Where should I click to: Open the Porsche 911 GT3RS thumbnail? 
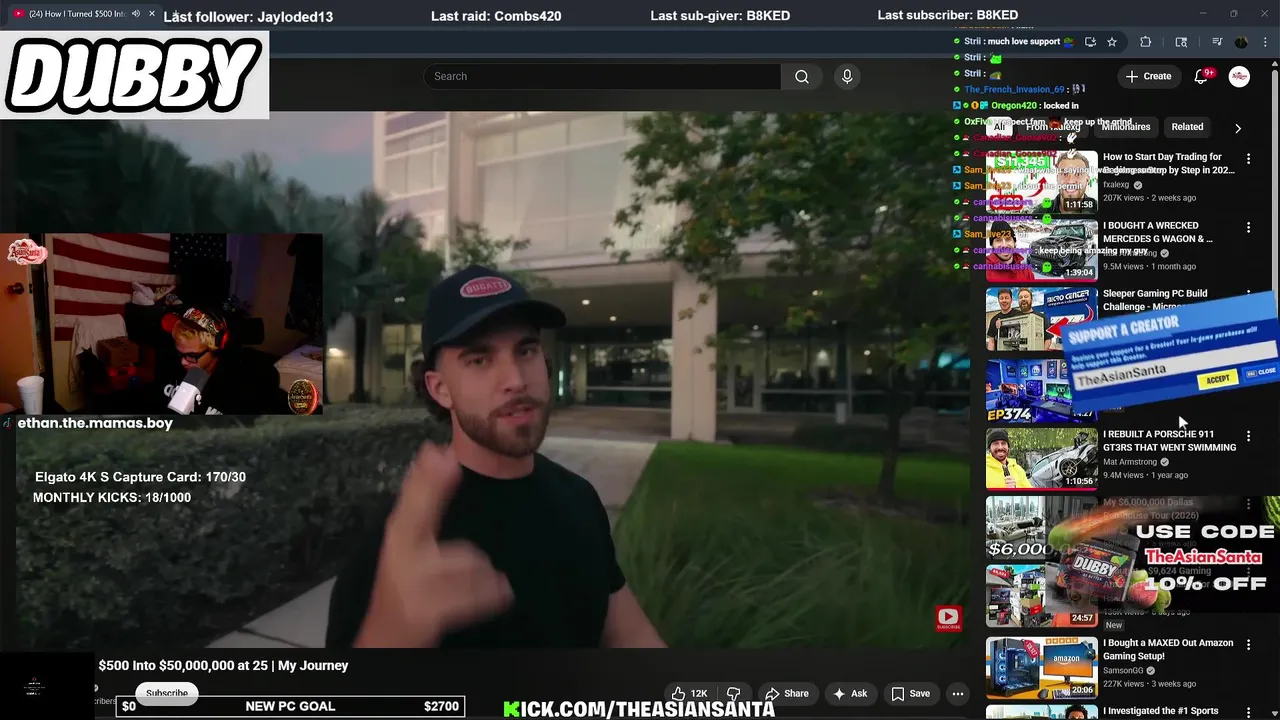[x=1041, y=458]
